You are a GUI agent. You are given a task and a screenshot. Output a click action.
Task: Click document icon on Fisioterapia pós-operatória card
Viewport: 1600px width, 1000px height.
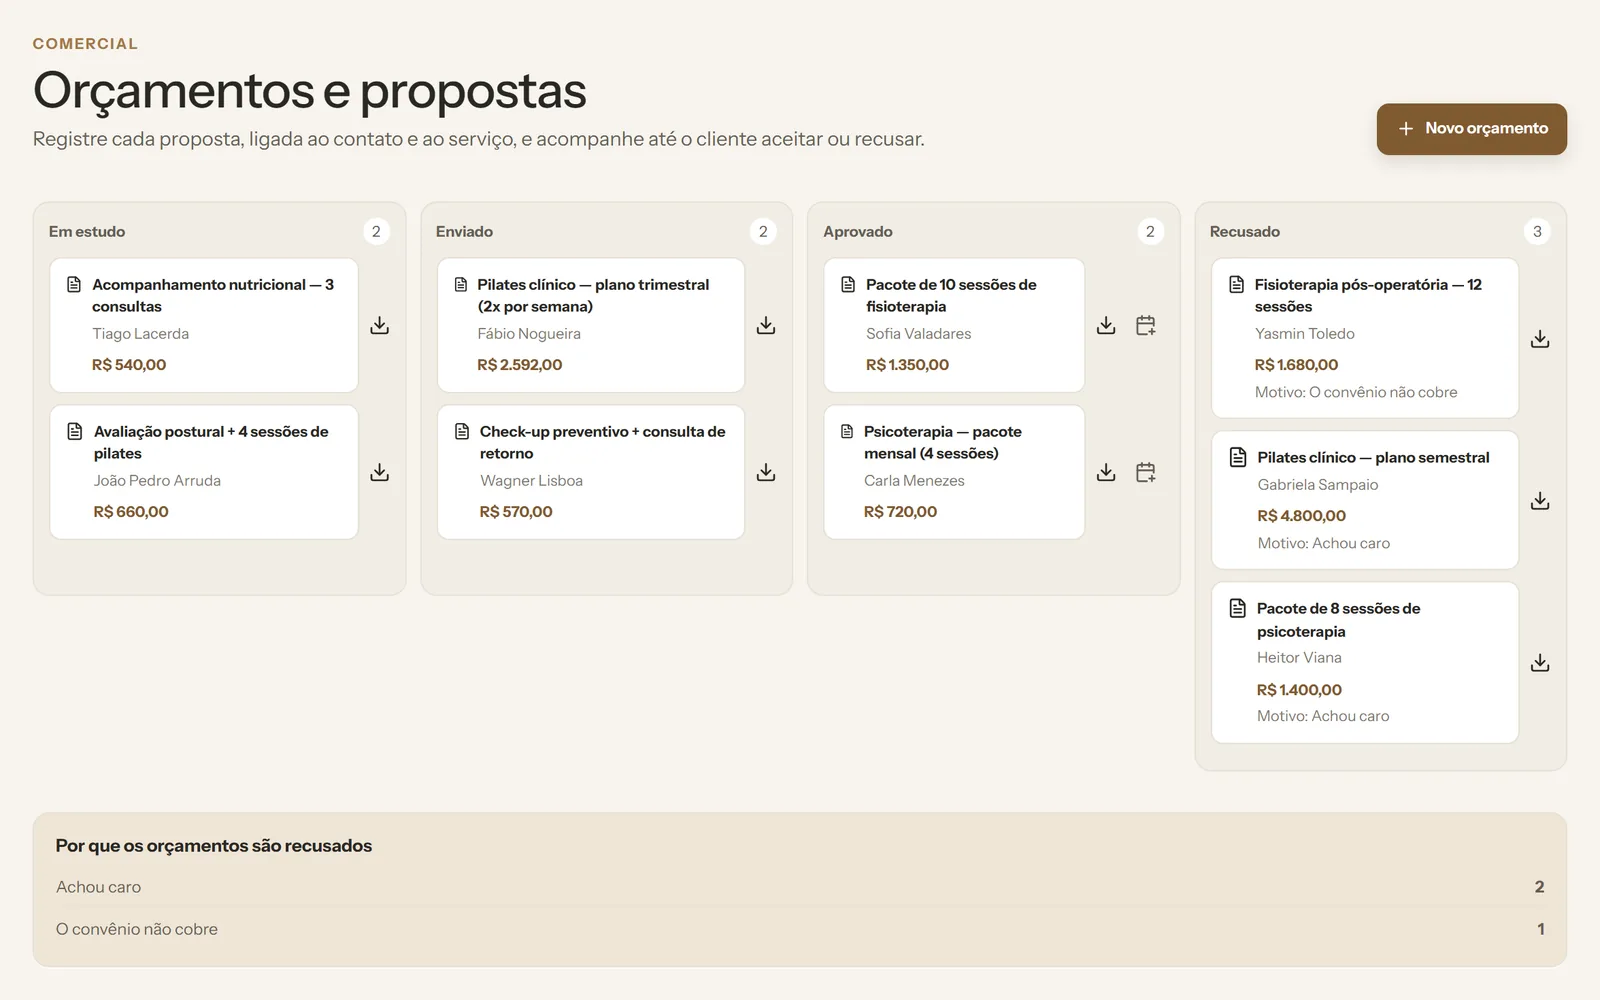1237,285
